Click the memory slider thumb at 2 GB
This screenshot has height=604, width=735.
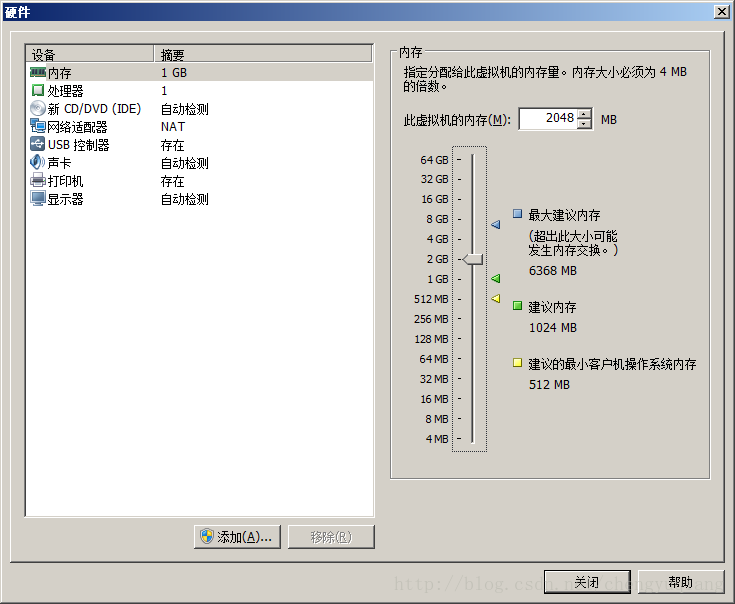pyautogui.click(x=472, y=259)
